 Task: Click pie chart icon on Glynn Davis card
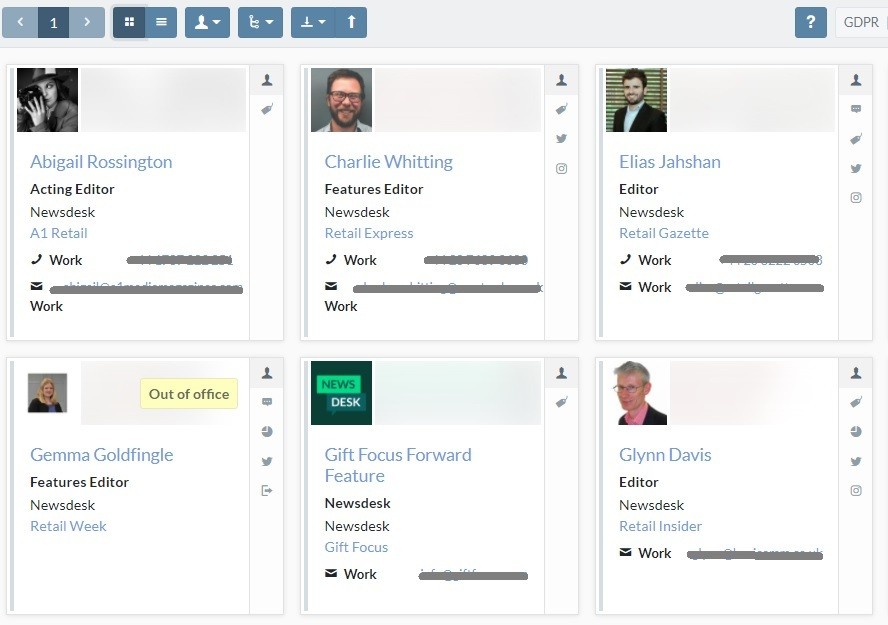[856, 432]
